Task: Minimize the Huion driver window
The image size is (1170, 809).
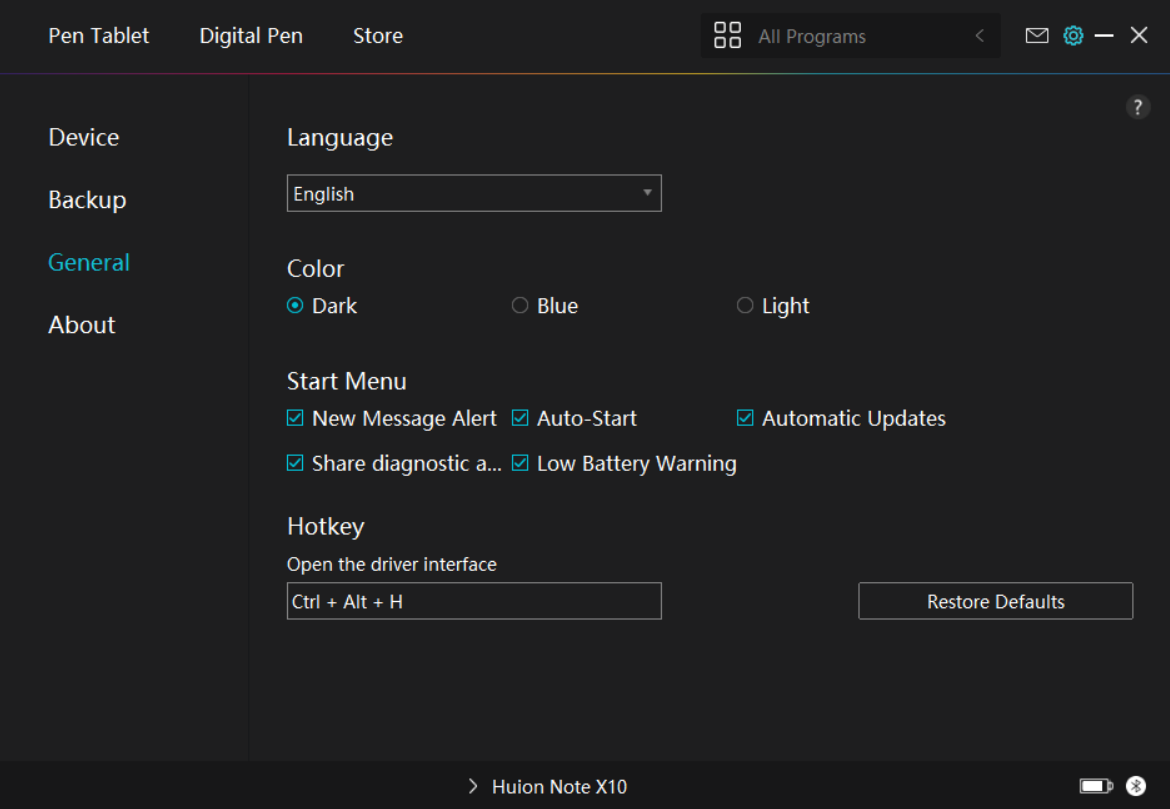Action: pyautogui.click(x=1104, y=36)
